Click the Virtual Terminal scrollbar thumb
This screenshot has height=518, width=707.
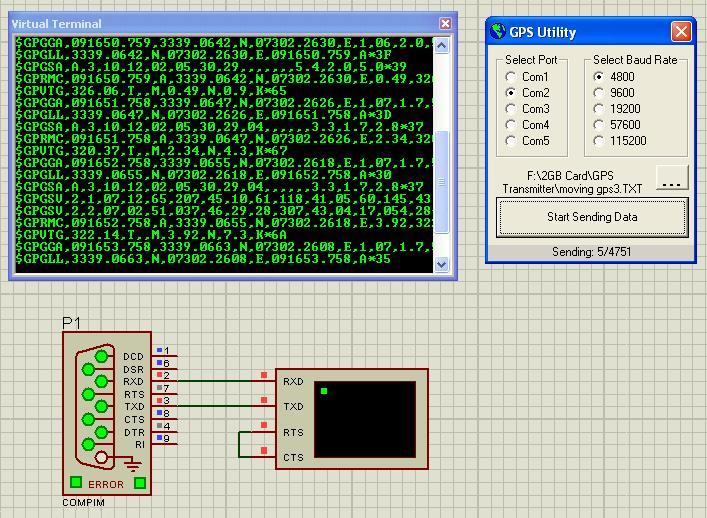[441, 182]
